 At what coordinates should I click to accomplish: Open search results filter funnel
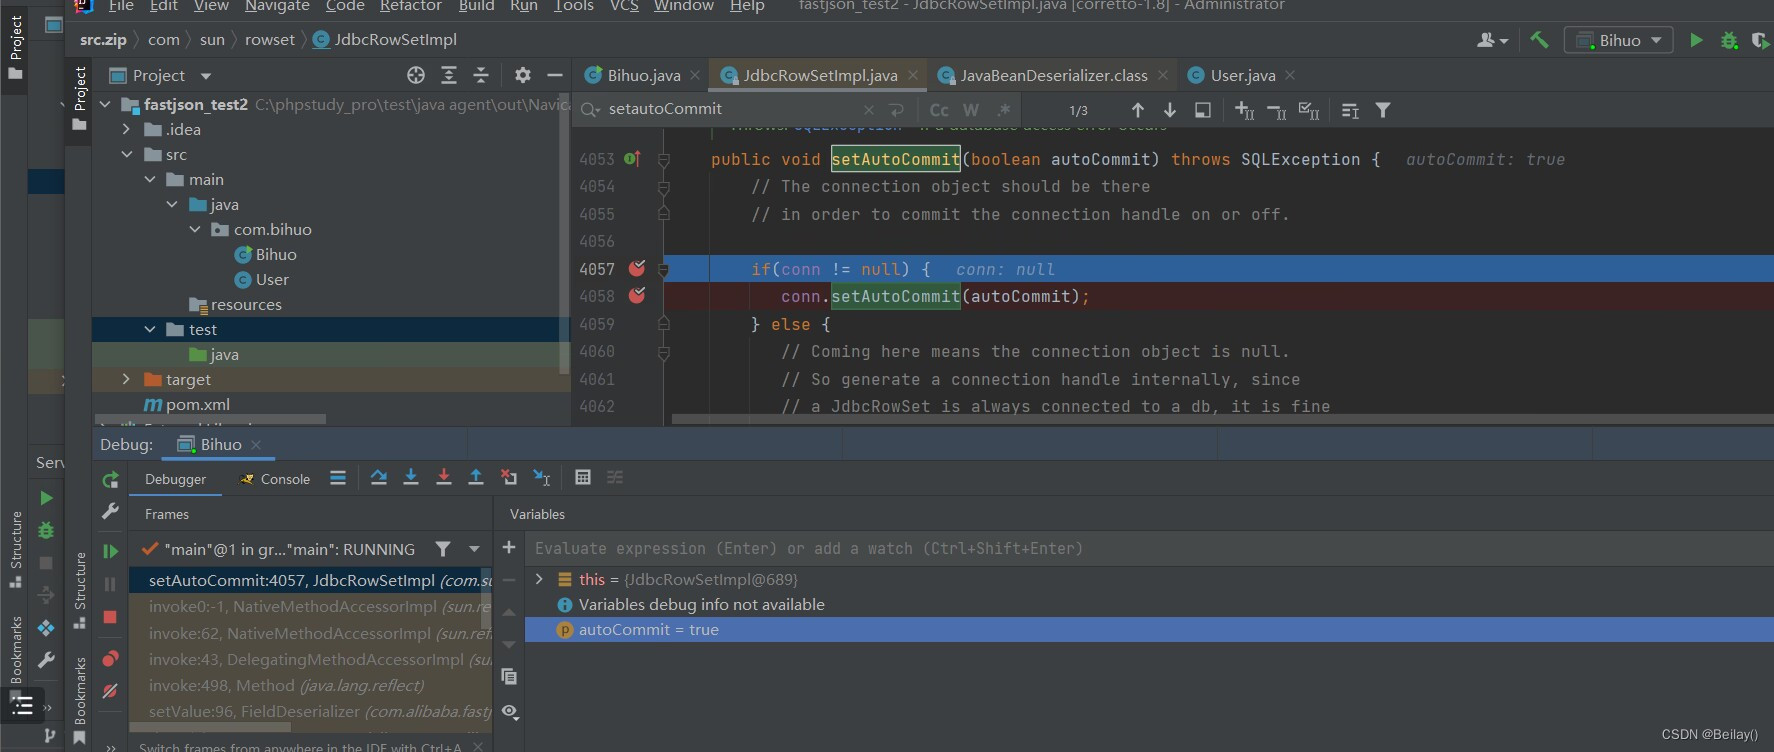(1382, 110)
